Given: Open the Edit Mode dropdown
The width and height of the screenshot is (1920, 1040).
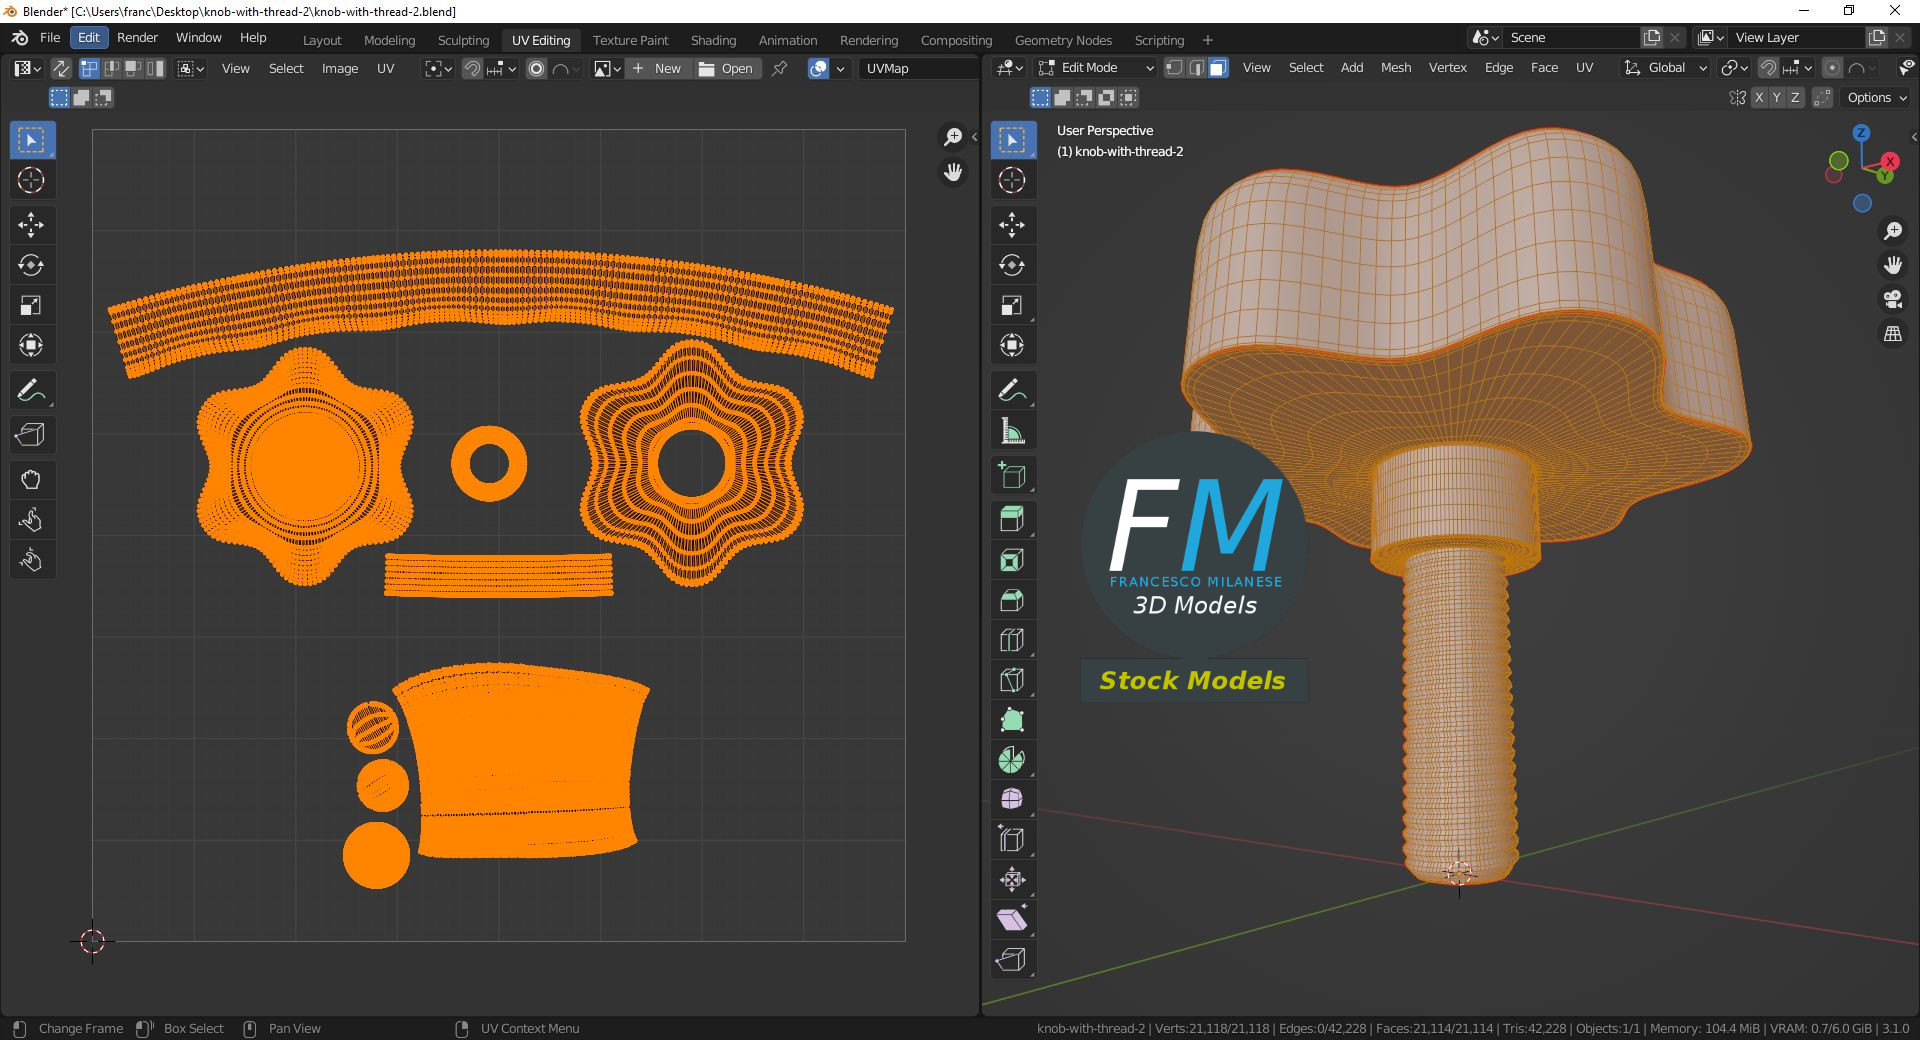Looking at the screenshot, I should click(1097, 68).
